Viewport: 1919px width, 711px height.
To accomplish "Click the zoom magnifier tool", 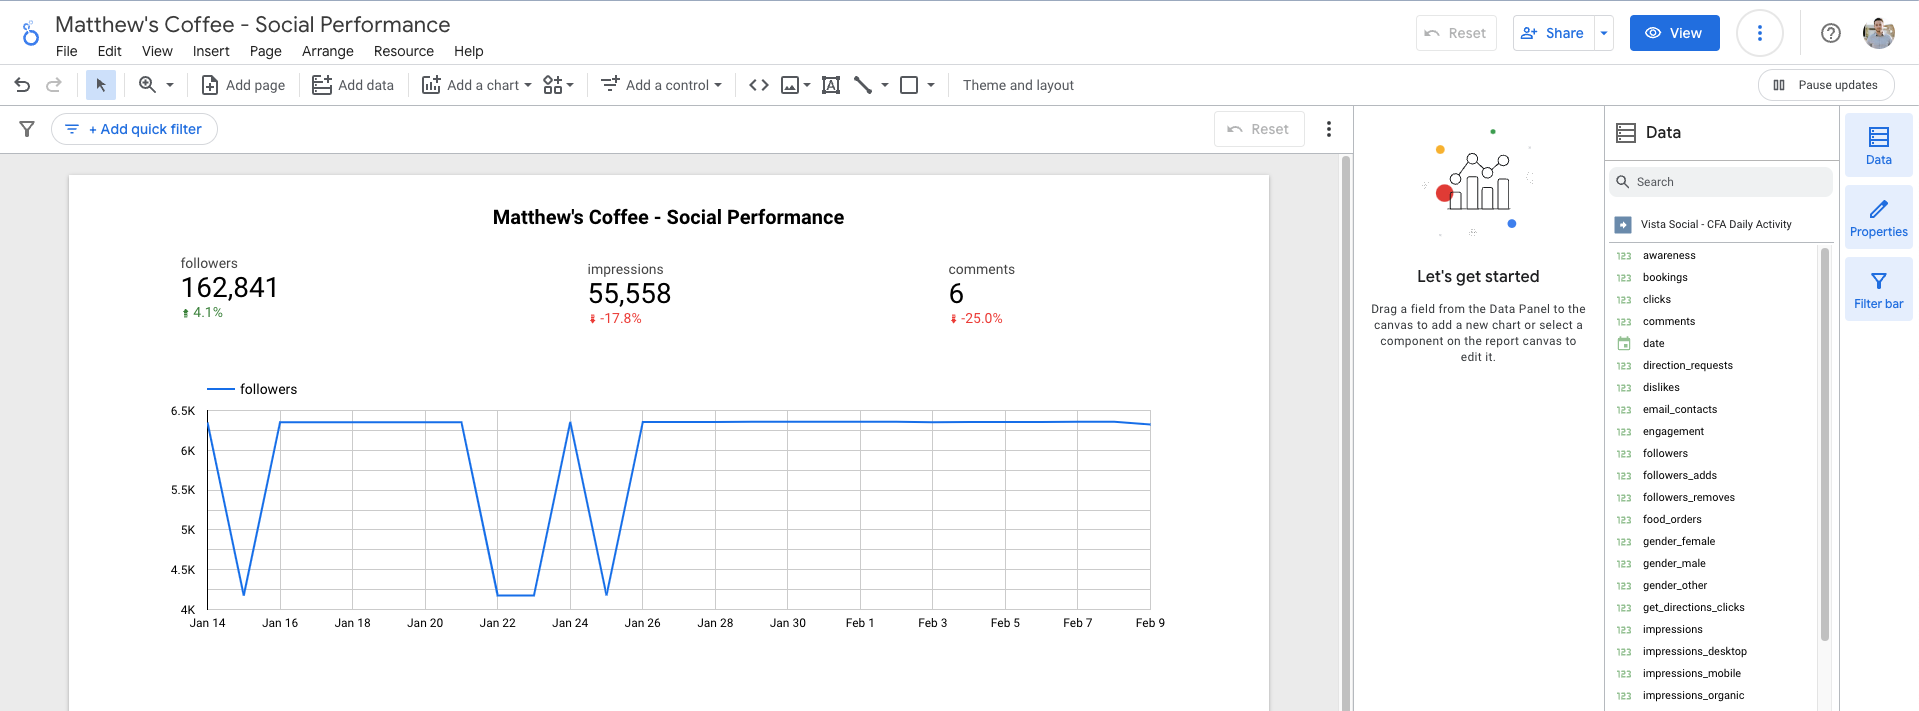I will (147, 85).
